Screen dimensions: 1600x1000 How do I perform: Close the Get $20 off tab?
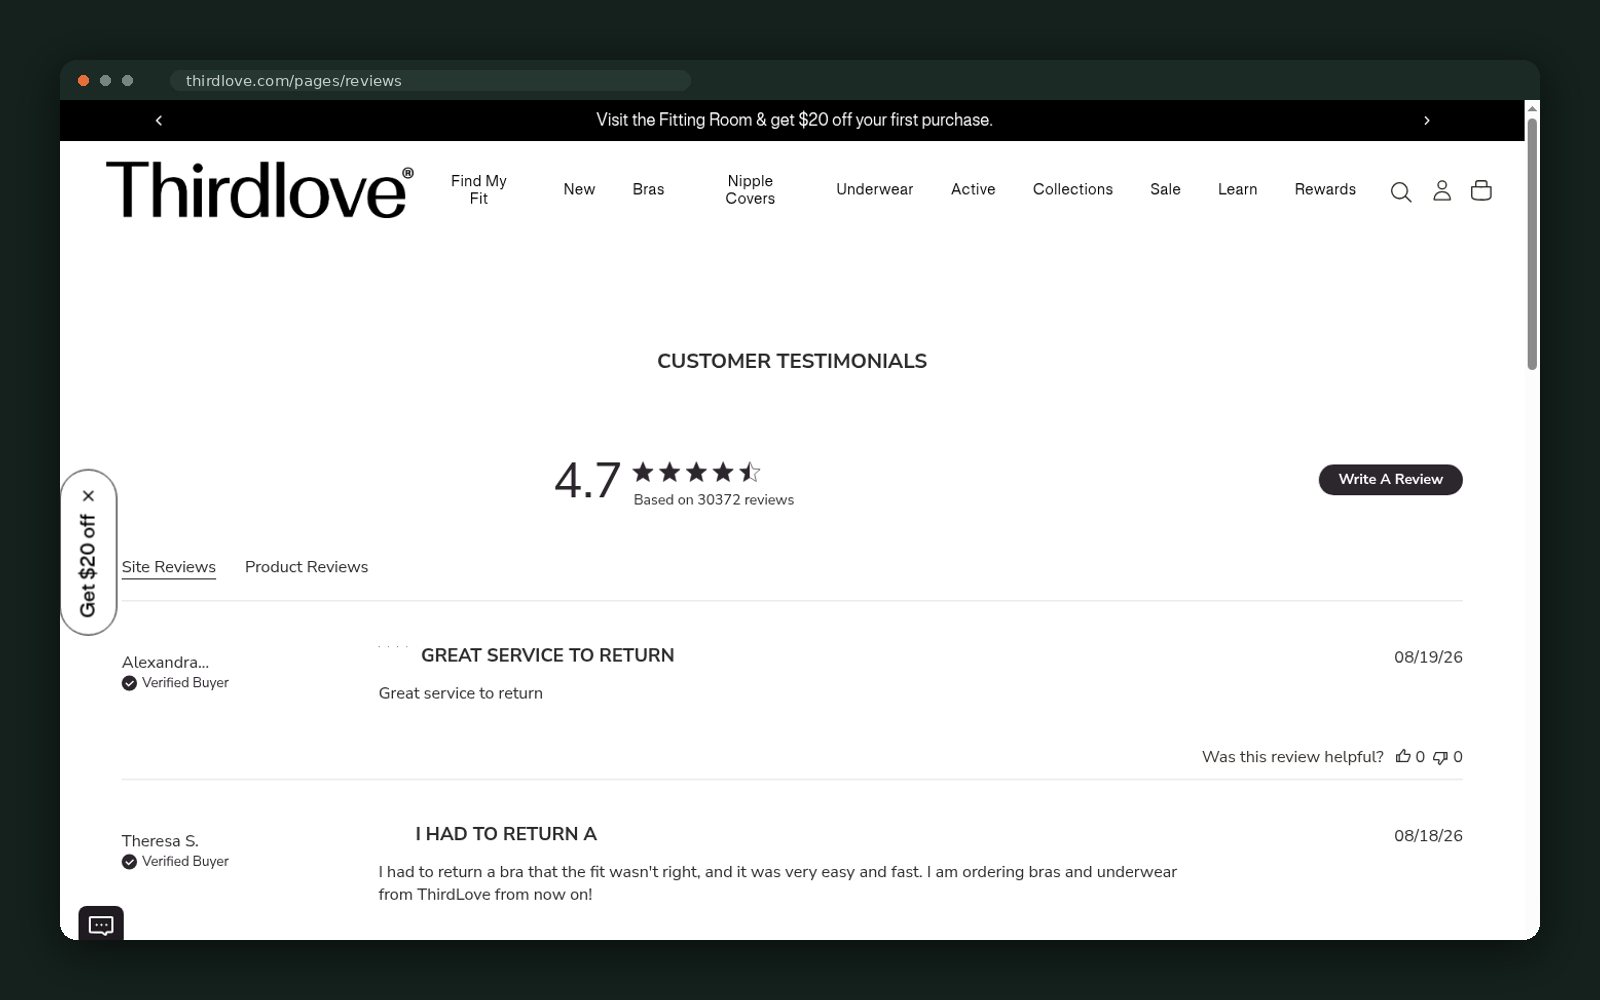click(88, 495)
